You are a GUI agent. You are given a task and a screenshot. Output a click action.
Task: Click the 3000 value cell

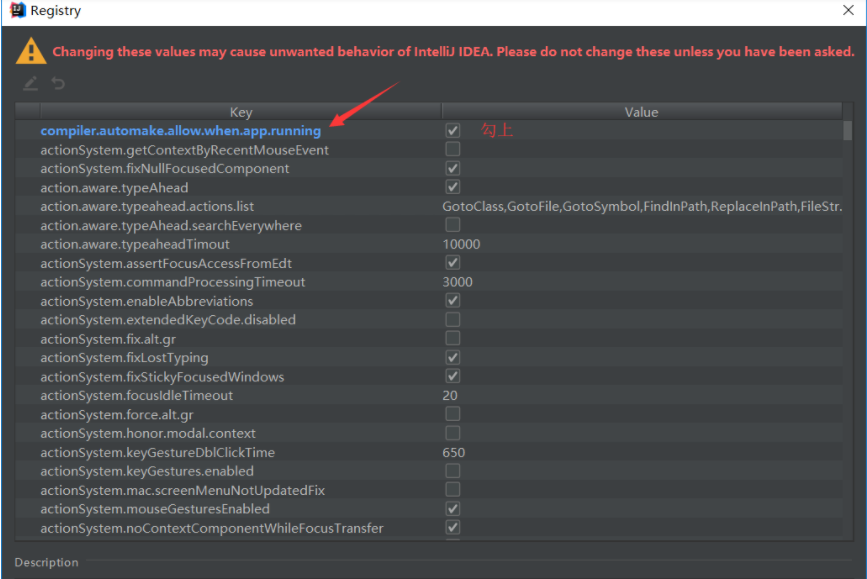(457, 282)
